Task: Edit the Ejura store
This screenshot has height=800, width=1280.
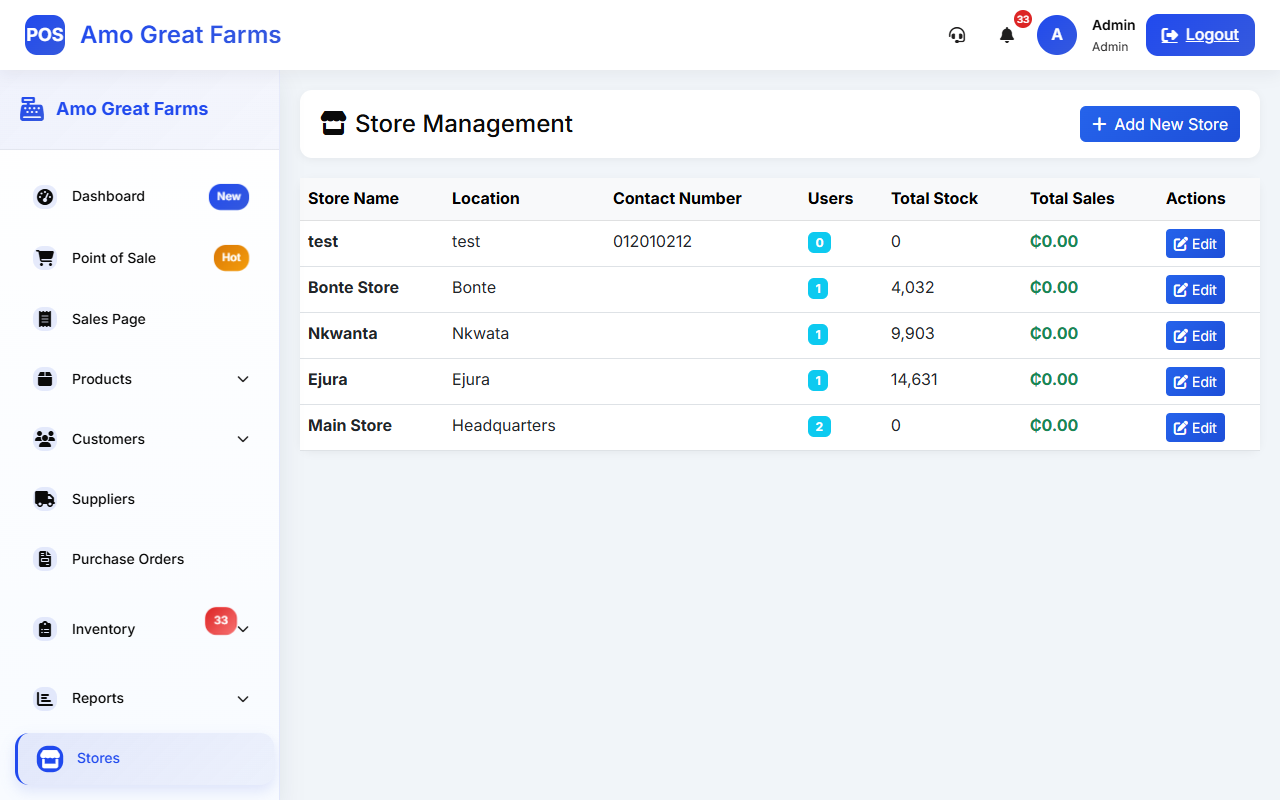Action: [x=1195, y=382]
